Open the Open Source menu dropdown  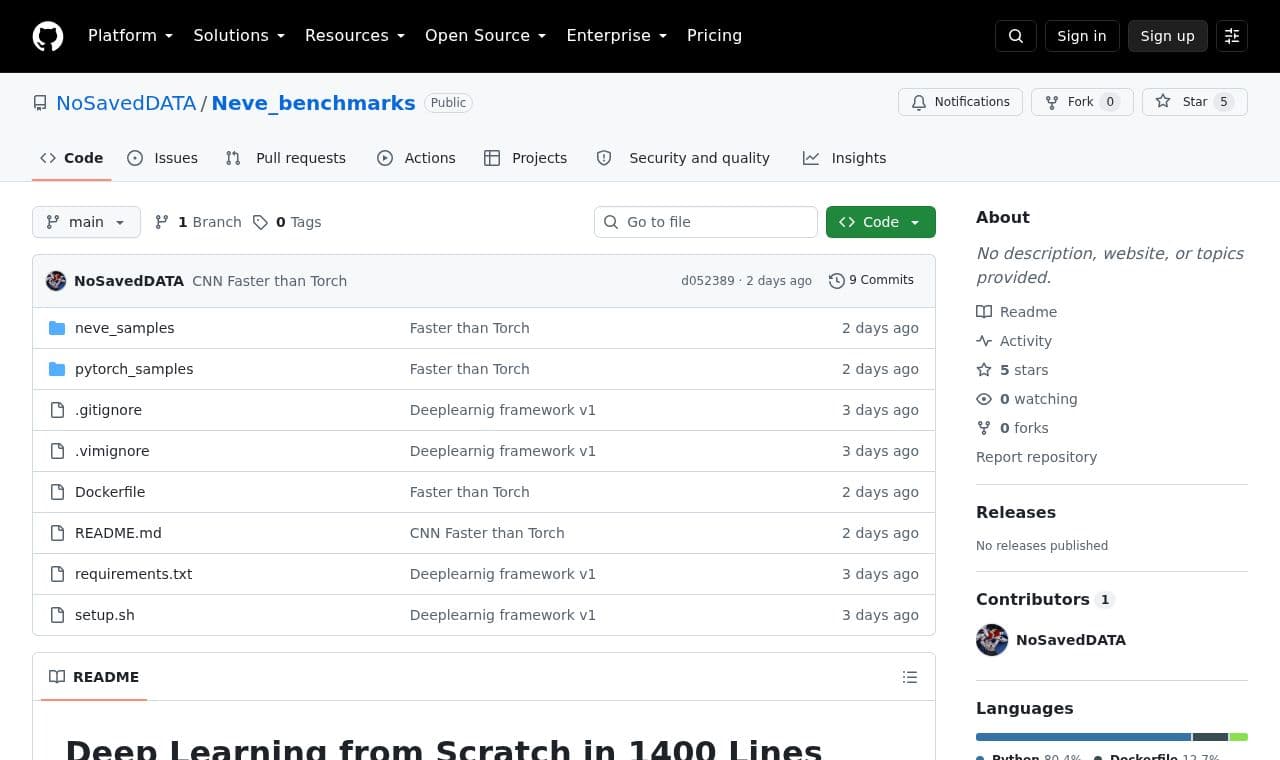(486, 35)
